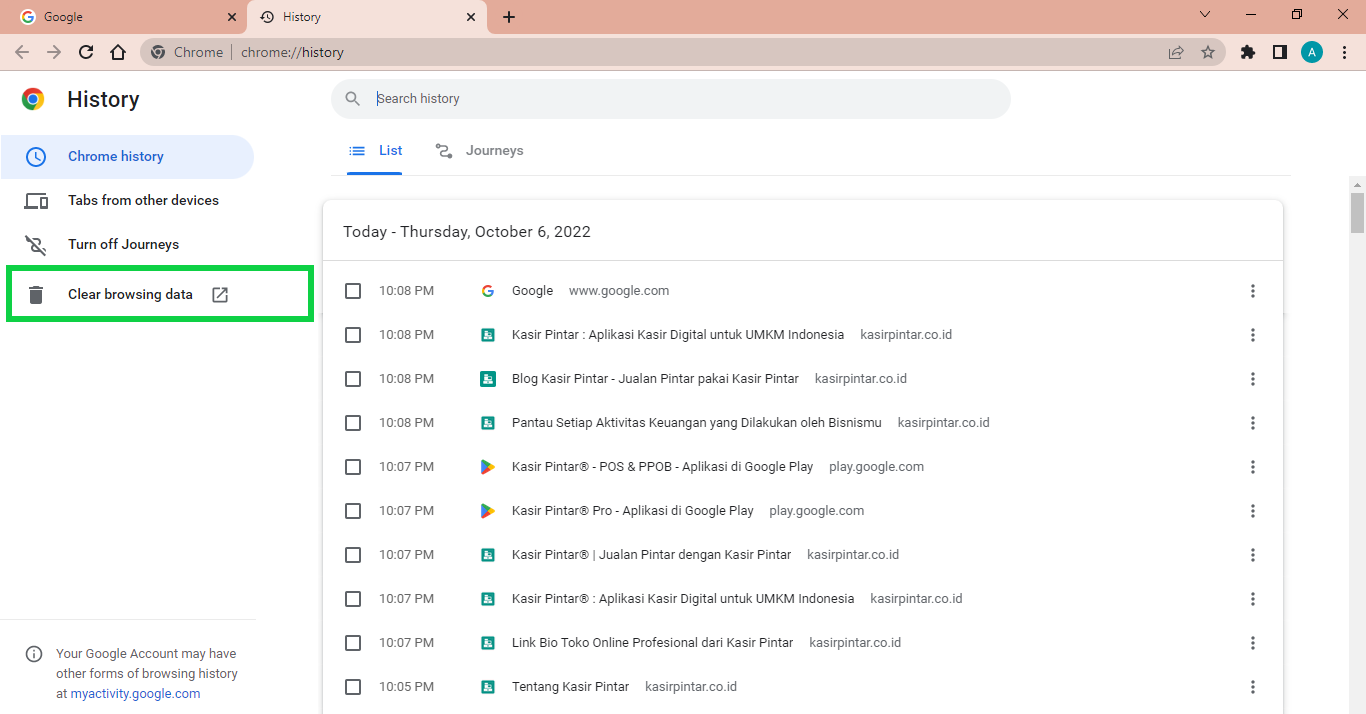Toggle the browser side panel icon
This screenshot has width=1366, height=714.
pos(1280,52)
